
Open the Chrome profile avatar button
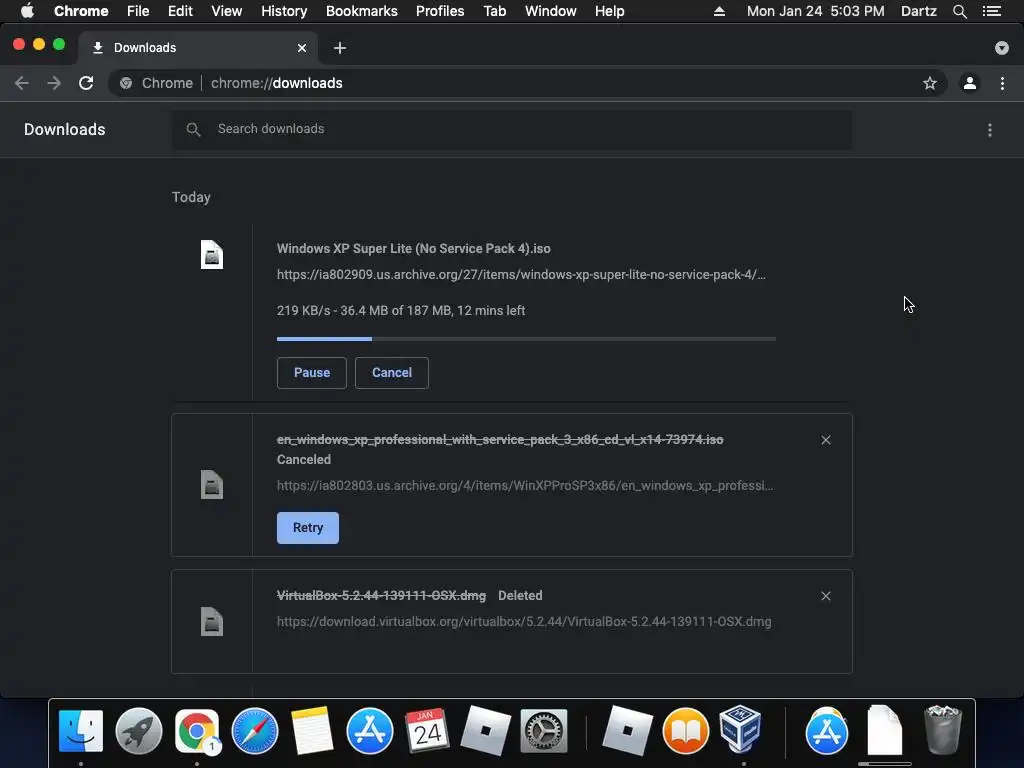[970, 83]
